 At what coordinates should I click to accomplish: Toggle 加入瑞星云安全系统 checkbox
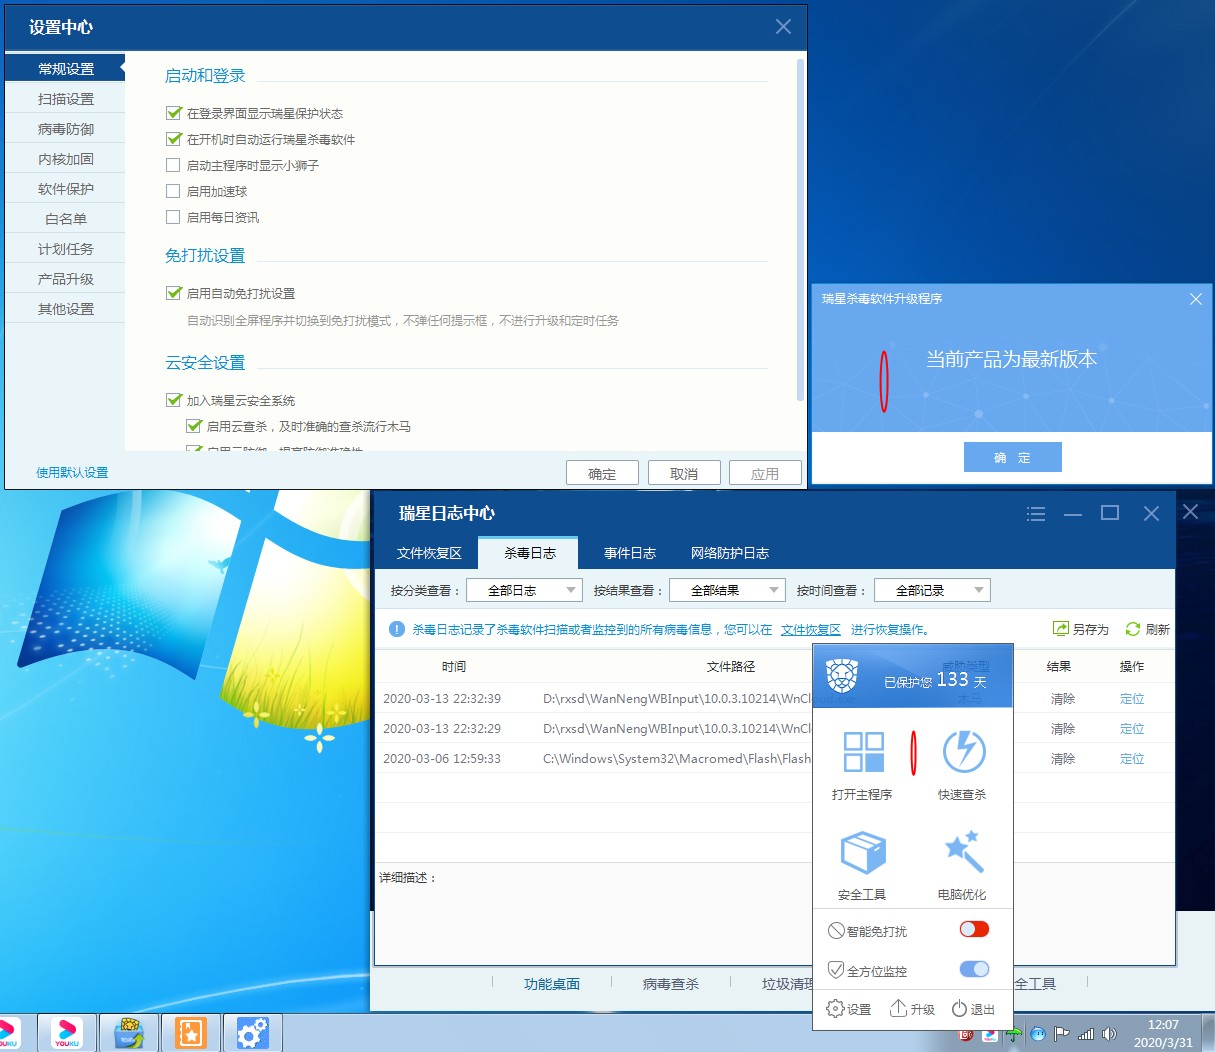point(173,400)
